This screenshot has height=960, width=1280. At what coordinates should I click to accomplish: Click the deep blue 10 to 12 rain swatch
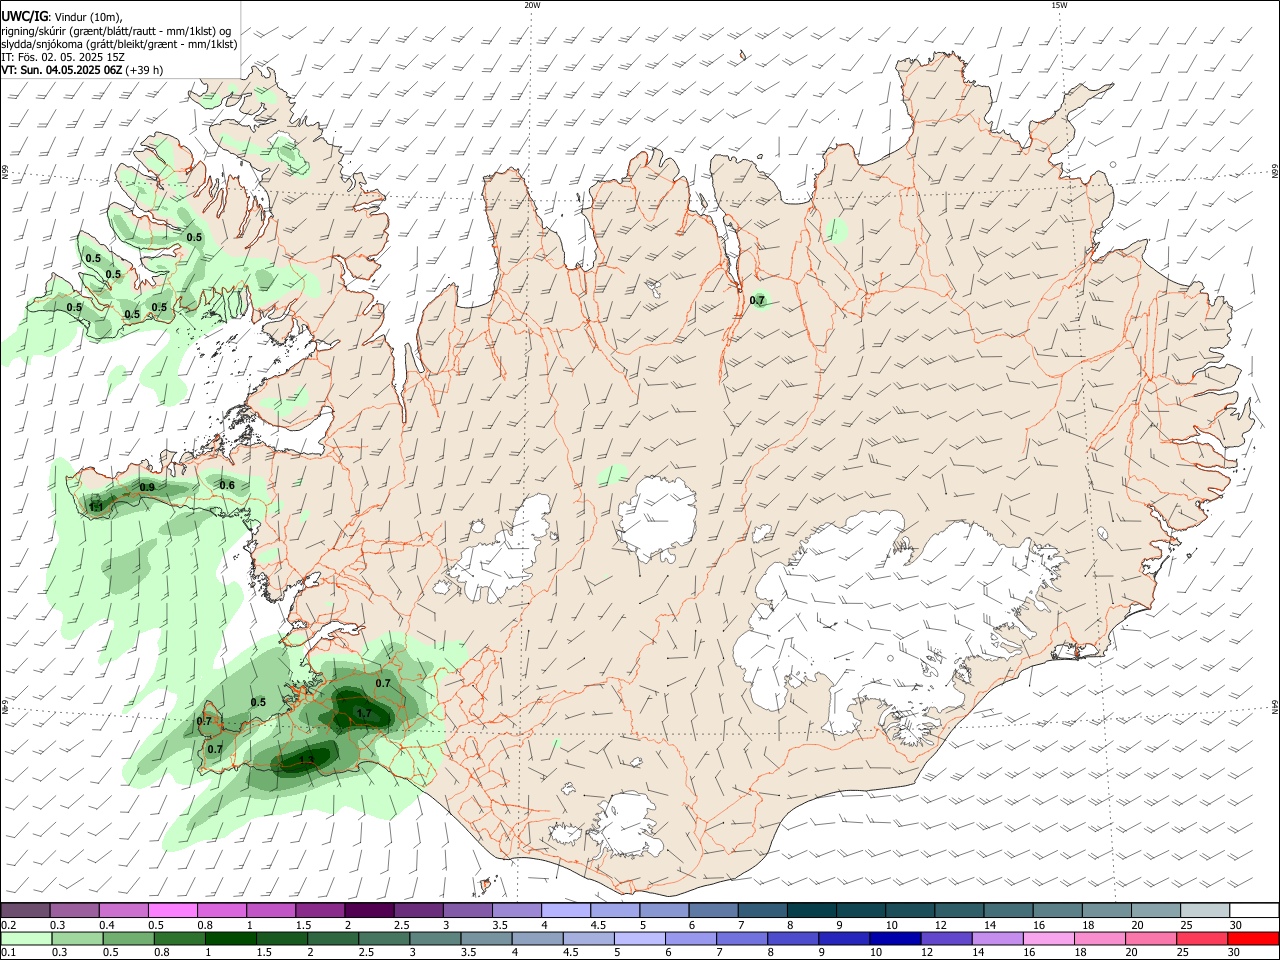(x=895, y=938)
